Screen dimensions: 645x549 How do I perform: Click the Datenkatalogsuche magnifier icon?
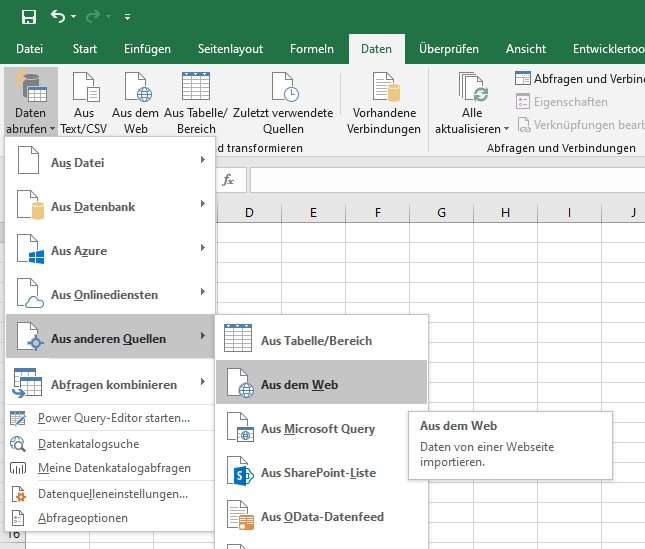tap(18, 444)
